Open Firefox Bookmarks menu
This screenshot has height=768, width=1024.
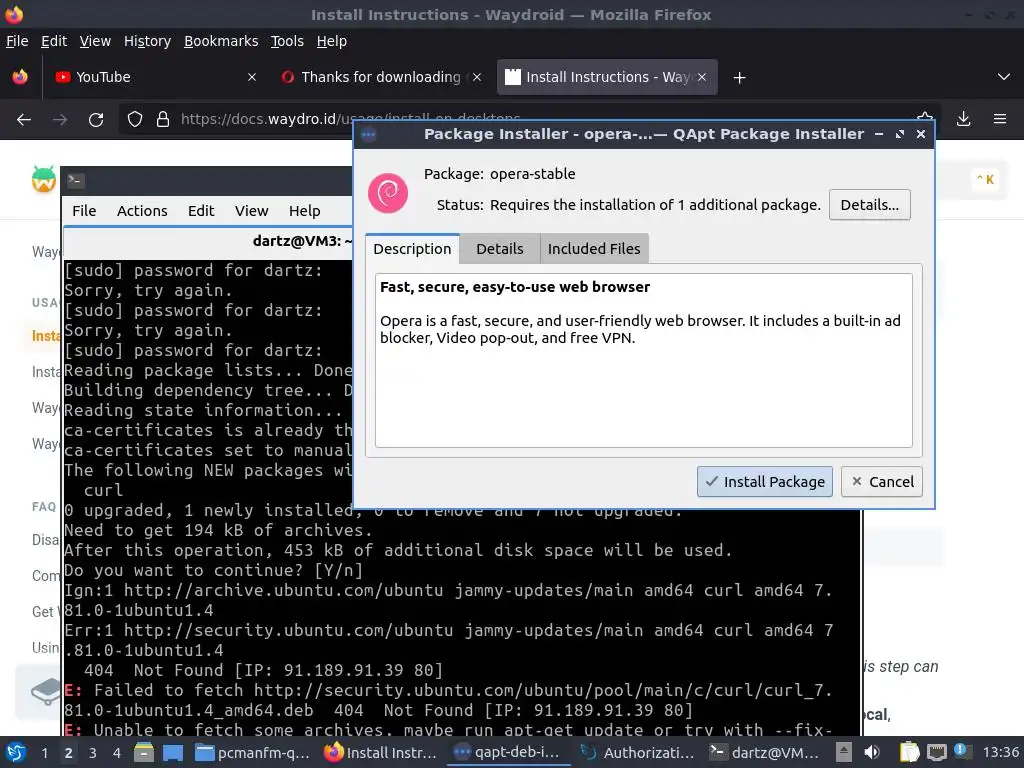tap(221, 41)
